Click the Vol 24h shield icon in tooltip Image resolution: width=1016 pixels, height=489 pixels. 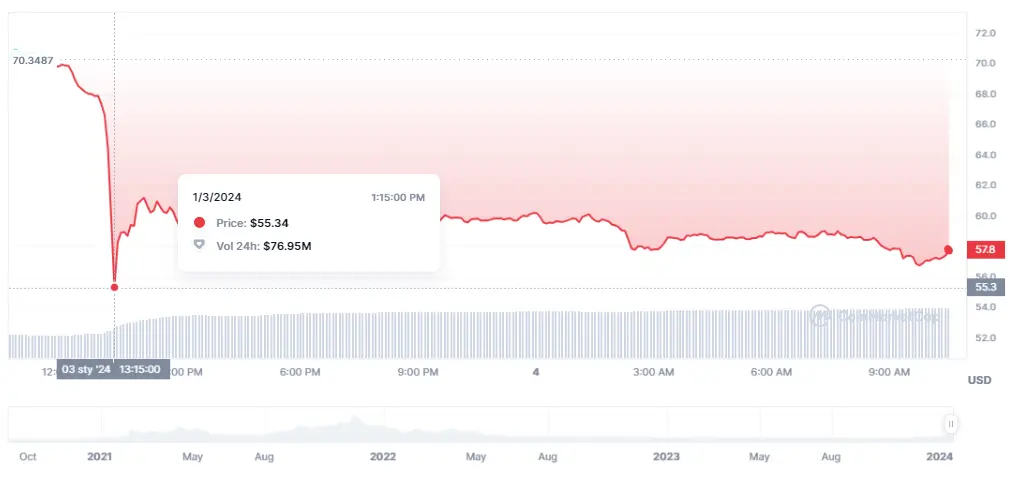(199, 245)
